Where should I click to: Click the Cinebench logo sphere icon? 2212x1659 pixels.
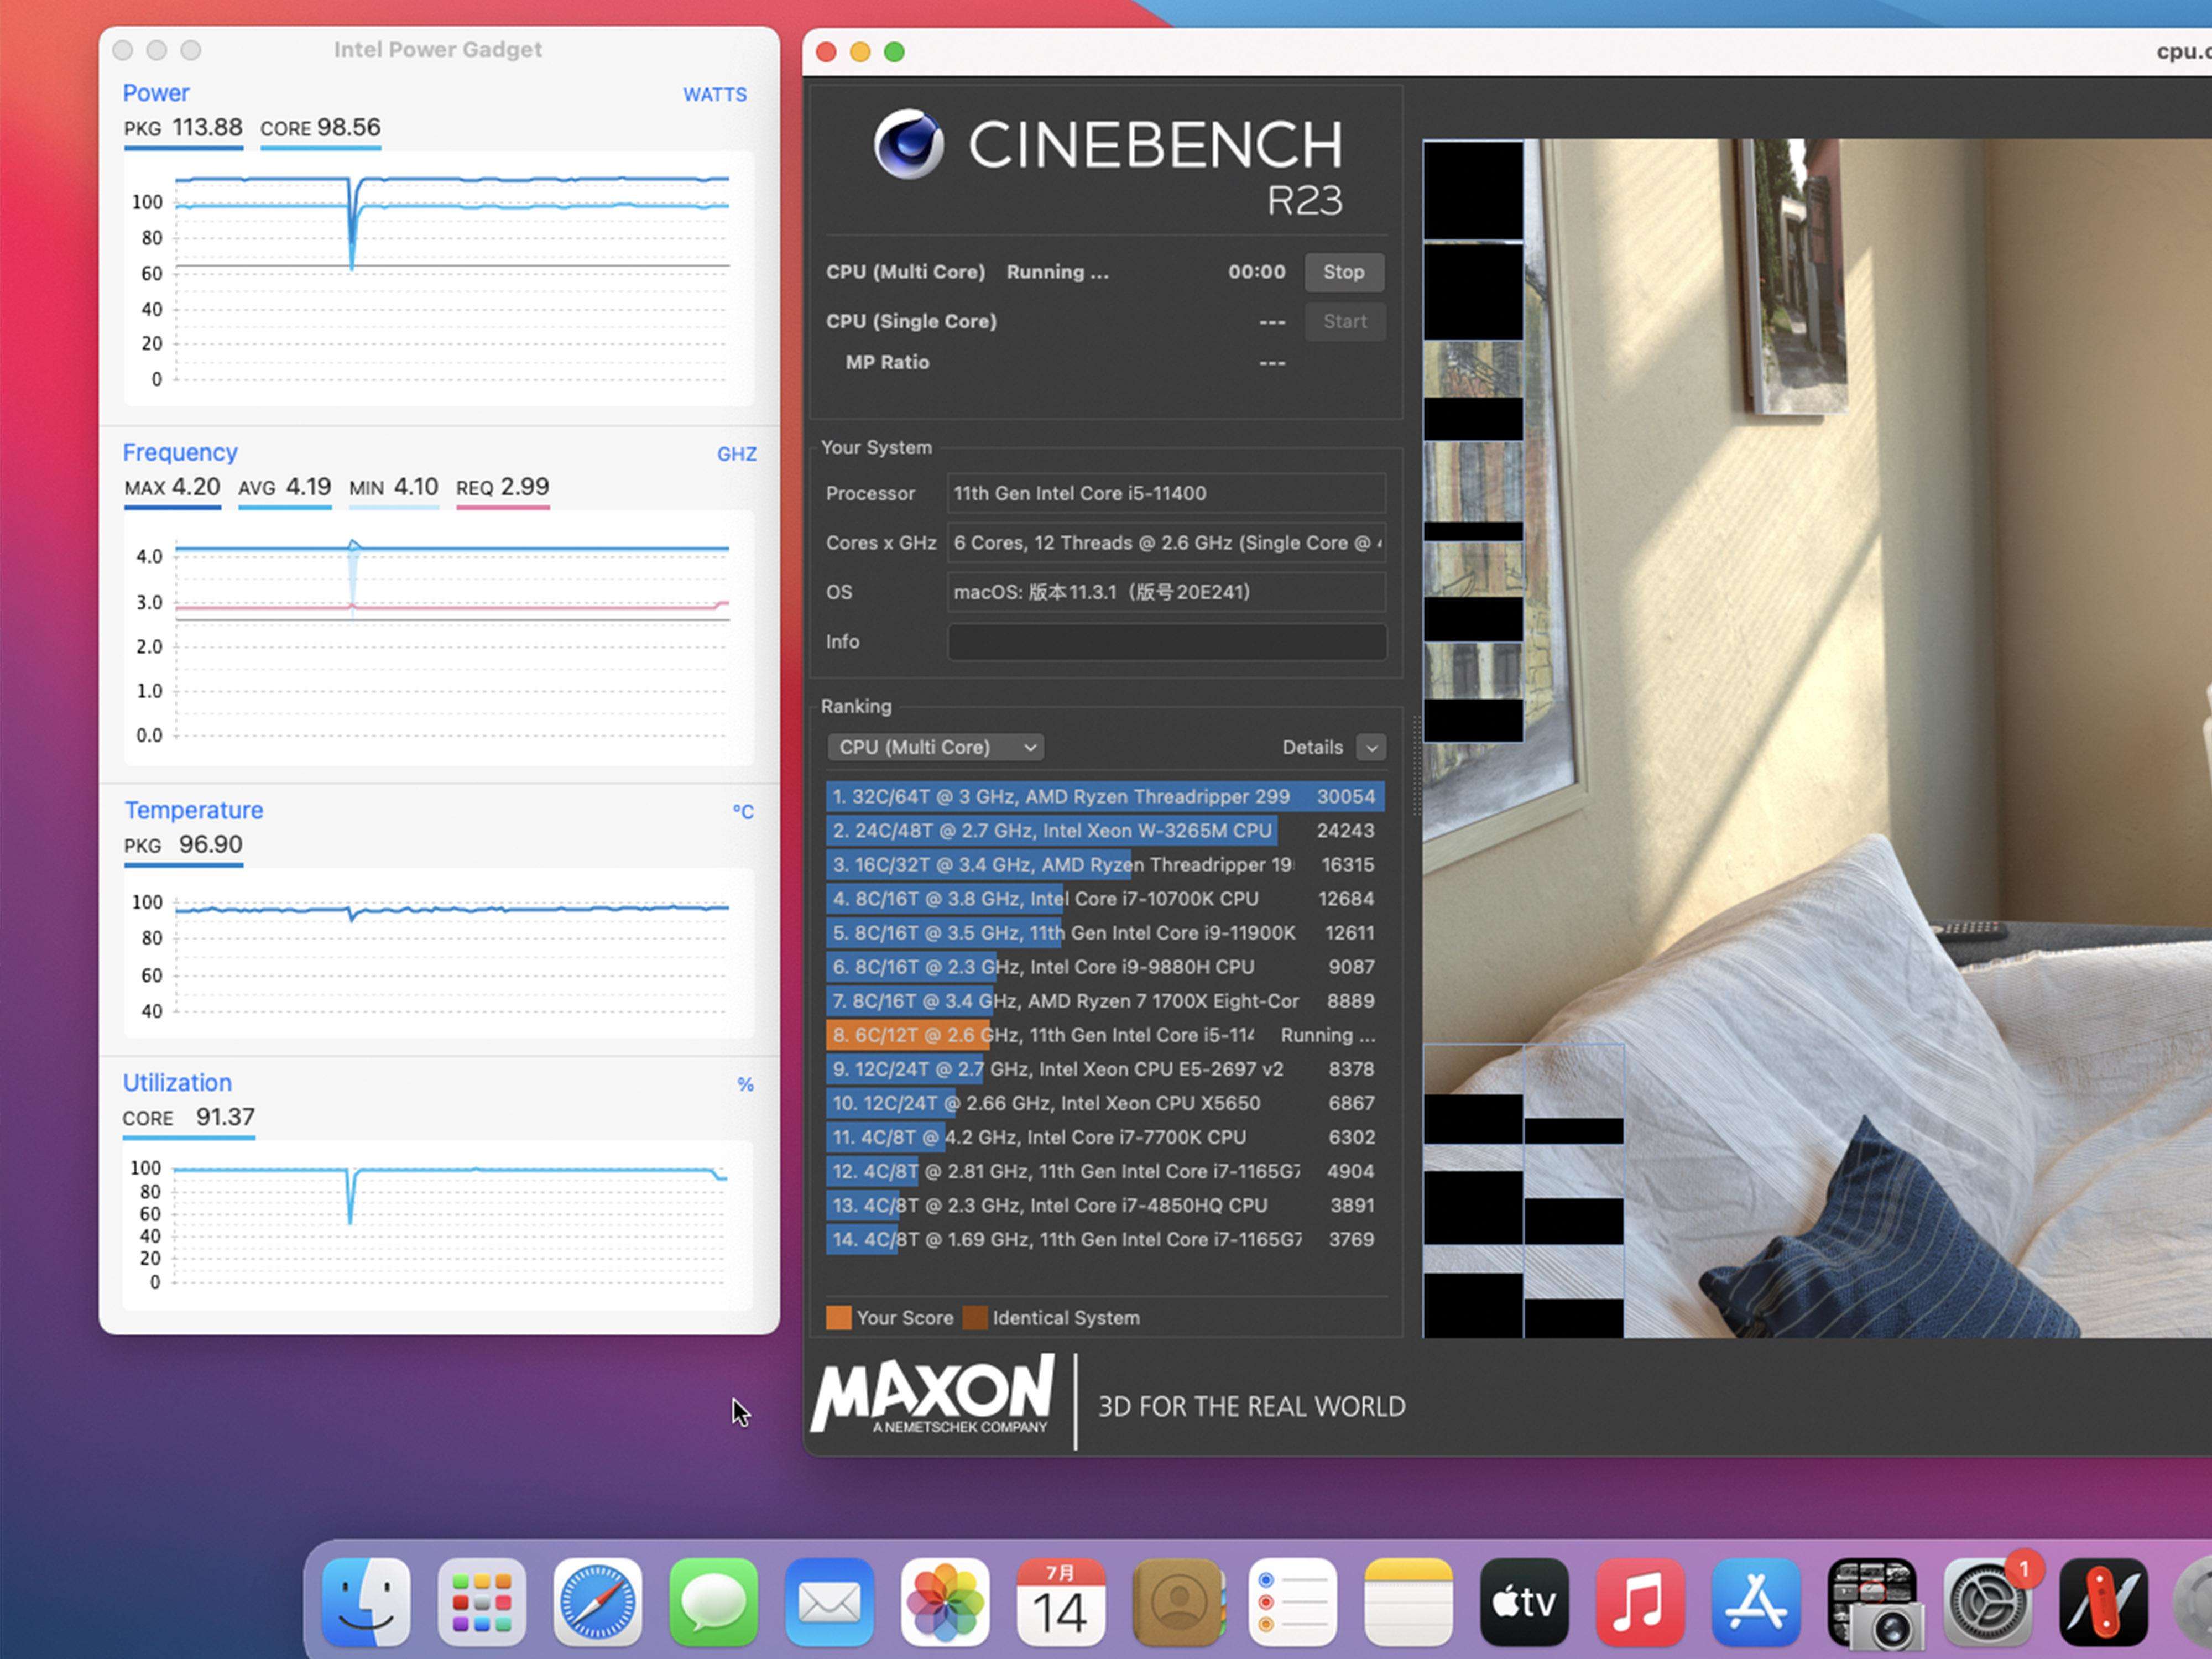(x=908, y=144)
